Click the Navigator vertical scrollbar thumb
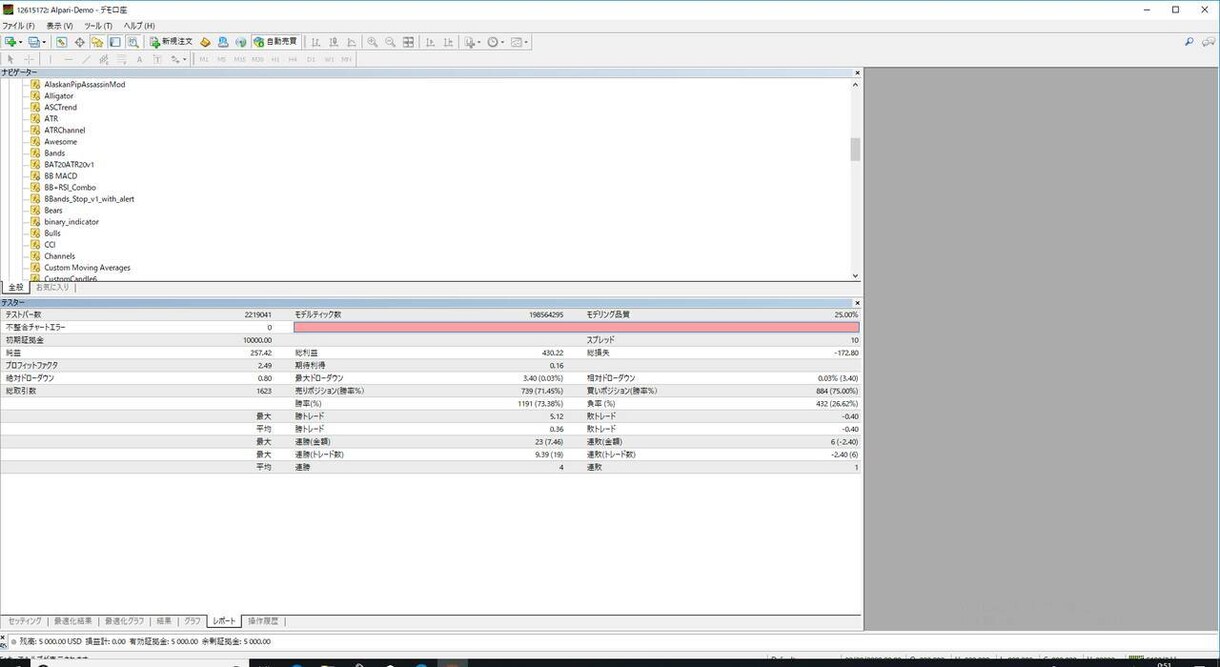This screenshot has width=1220, height=667. tap(855, 149)
